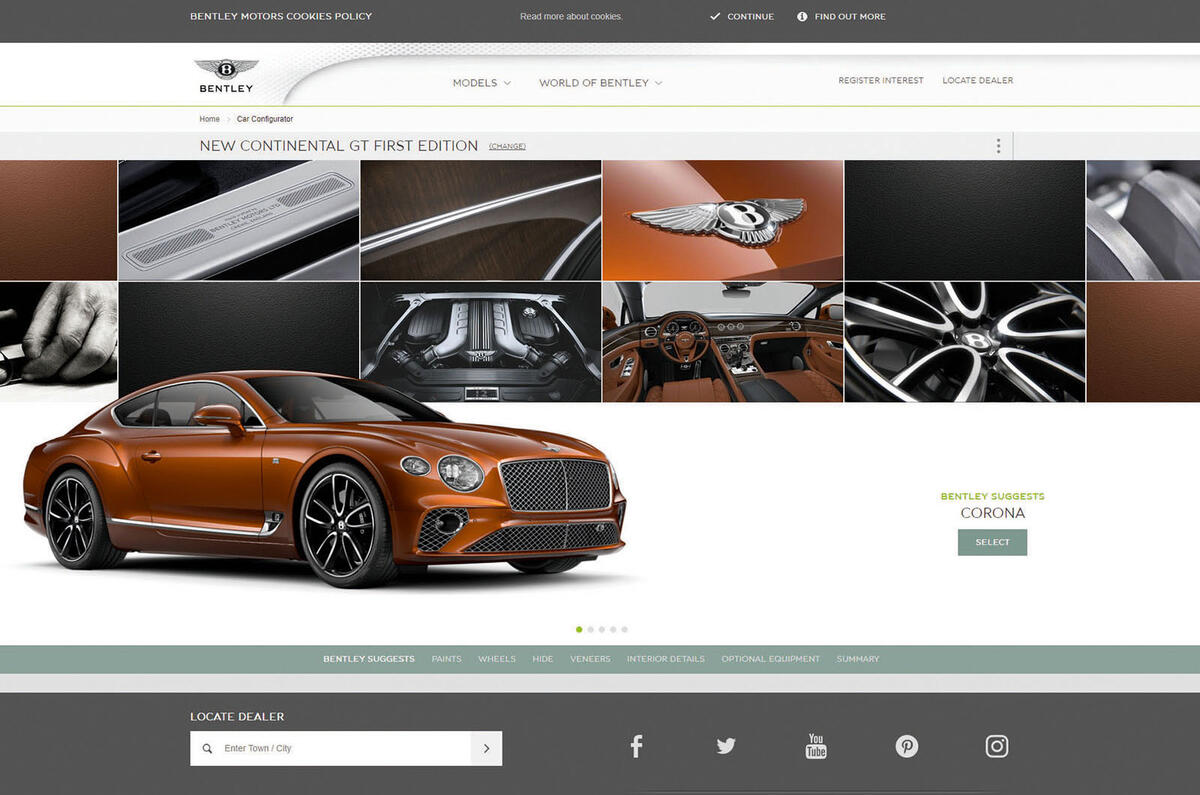Click the Bentley winged logo in header
The image size is (1200, 795).
point(226,70)
